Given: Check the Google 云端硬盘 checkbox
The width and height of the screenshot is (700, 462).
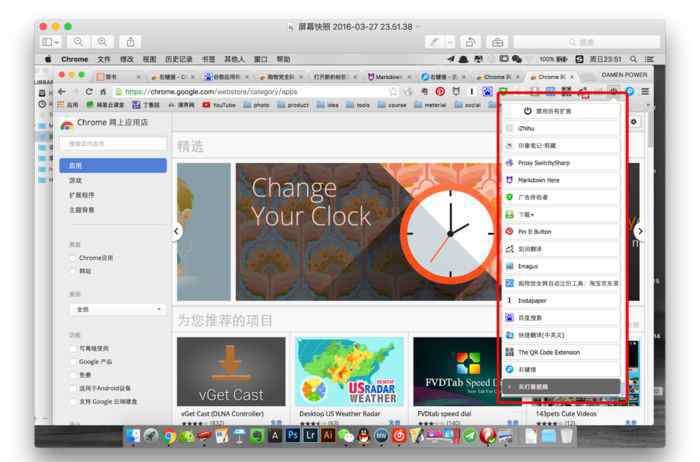Looking at the screenshot, I should (x=73, y=401).
